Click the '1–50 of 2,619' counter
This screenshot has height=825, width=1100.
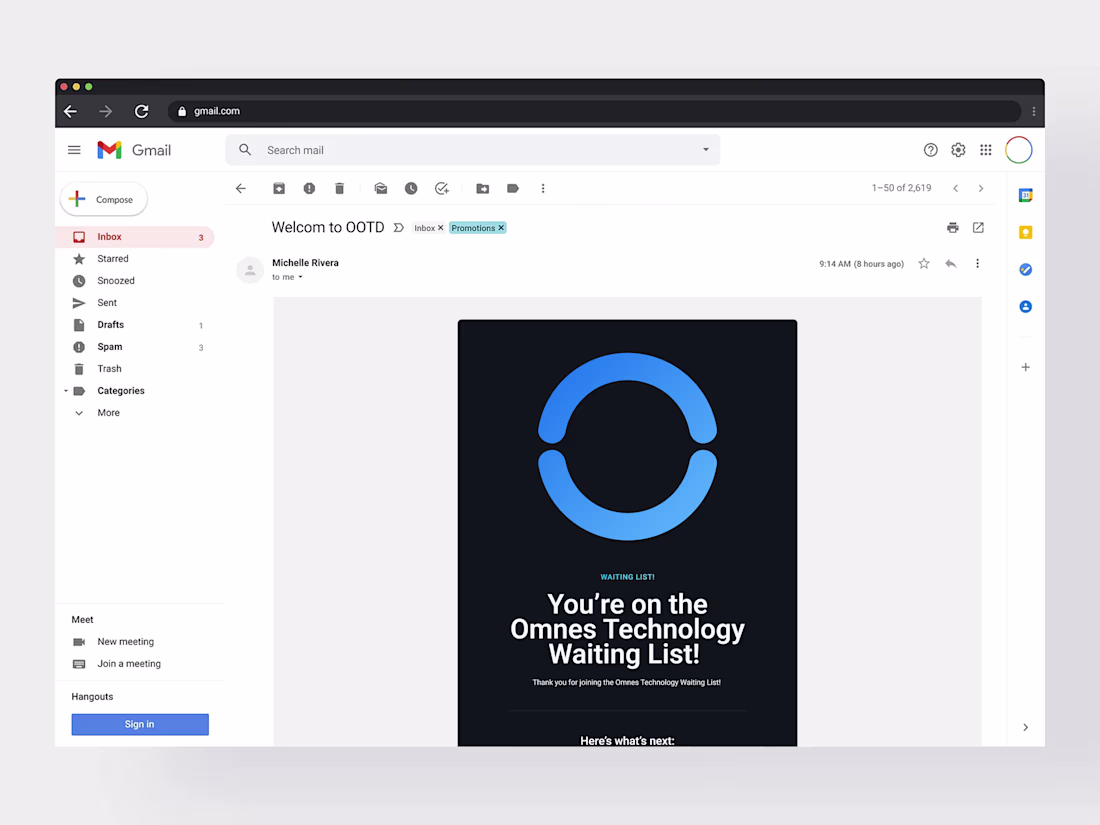coord(901,188)
